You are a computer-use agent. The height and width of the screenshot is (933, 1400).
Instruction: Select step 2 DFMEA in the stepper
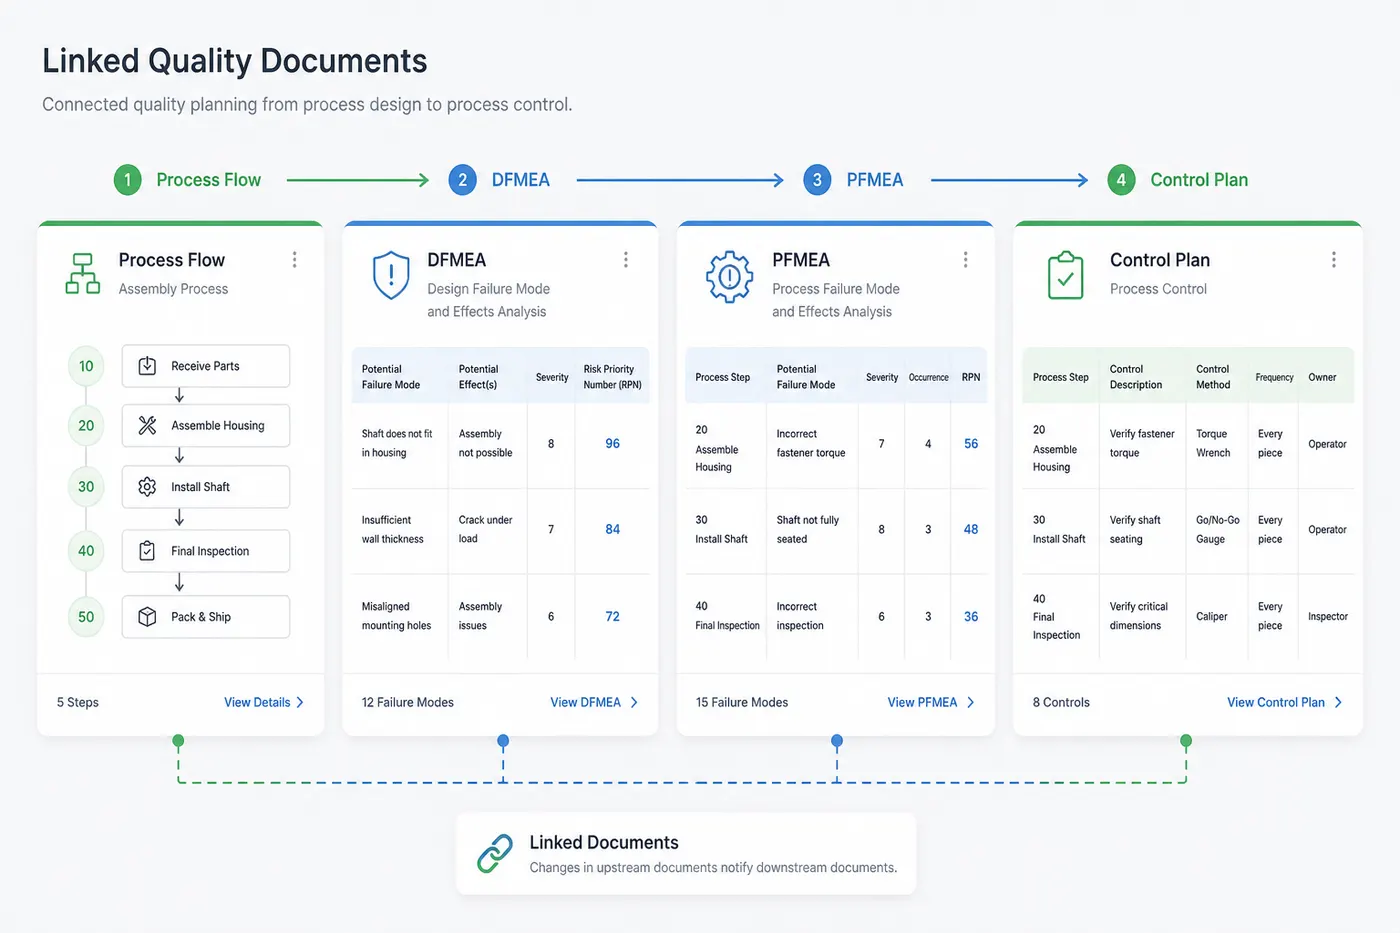click(x=499, y=180)
